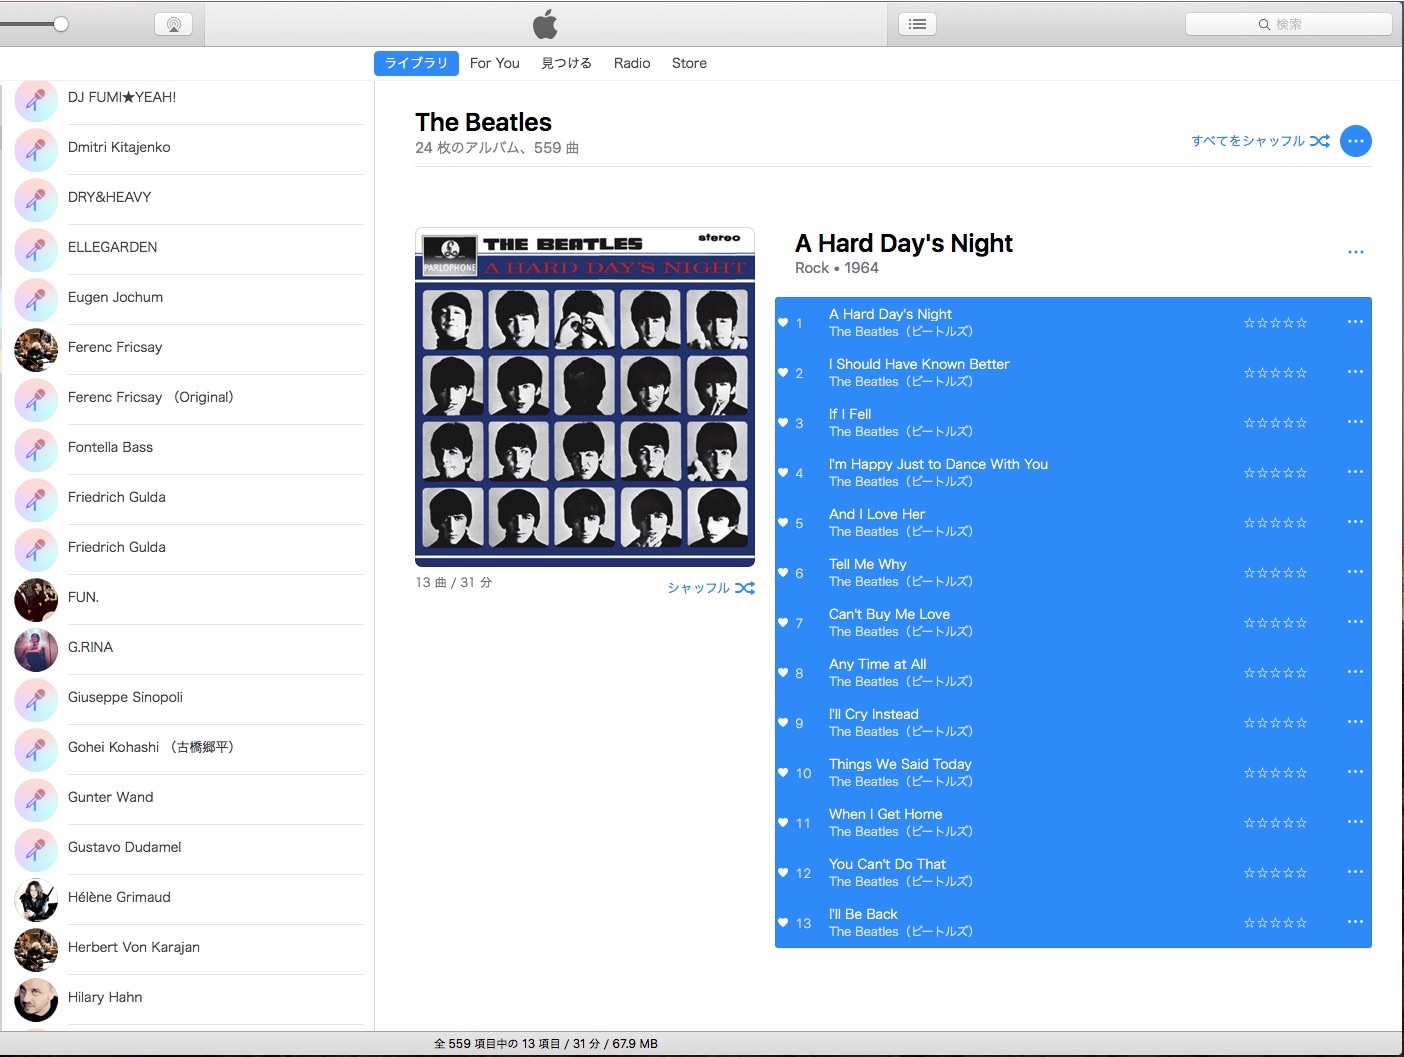Click the volume slider knob
The width and height of the screenshot is (1404, 1057).
coord(61,24)
